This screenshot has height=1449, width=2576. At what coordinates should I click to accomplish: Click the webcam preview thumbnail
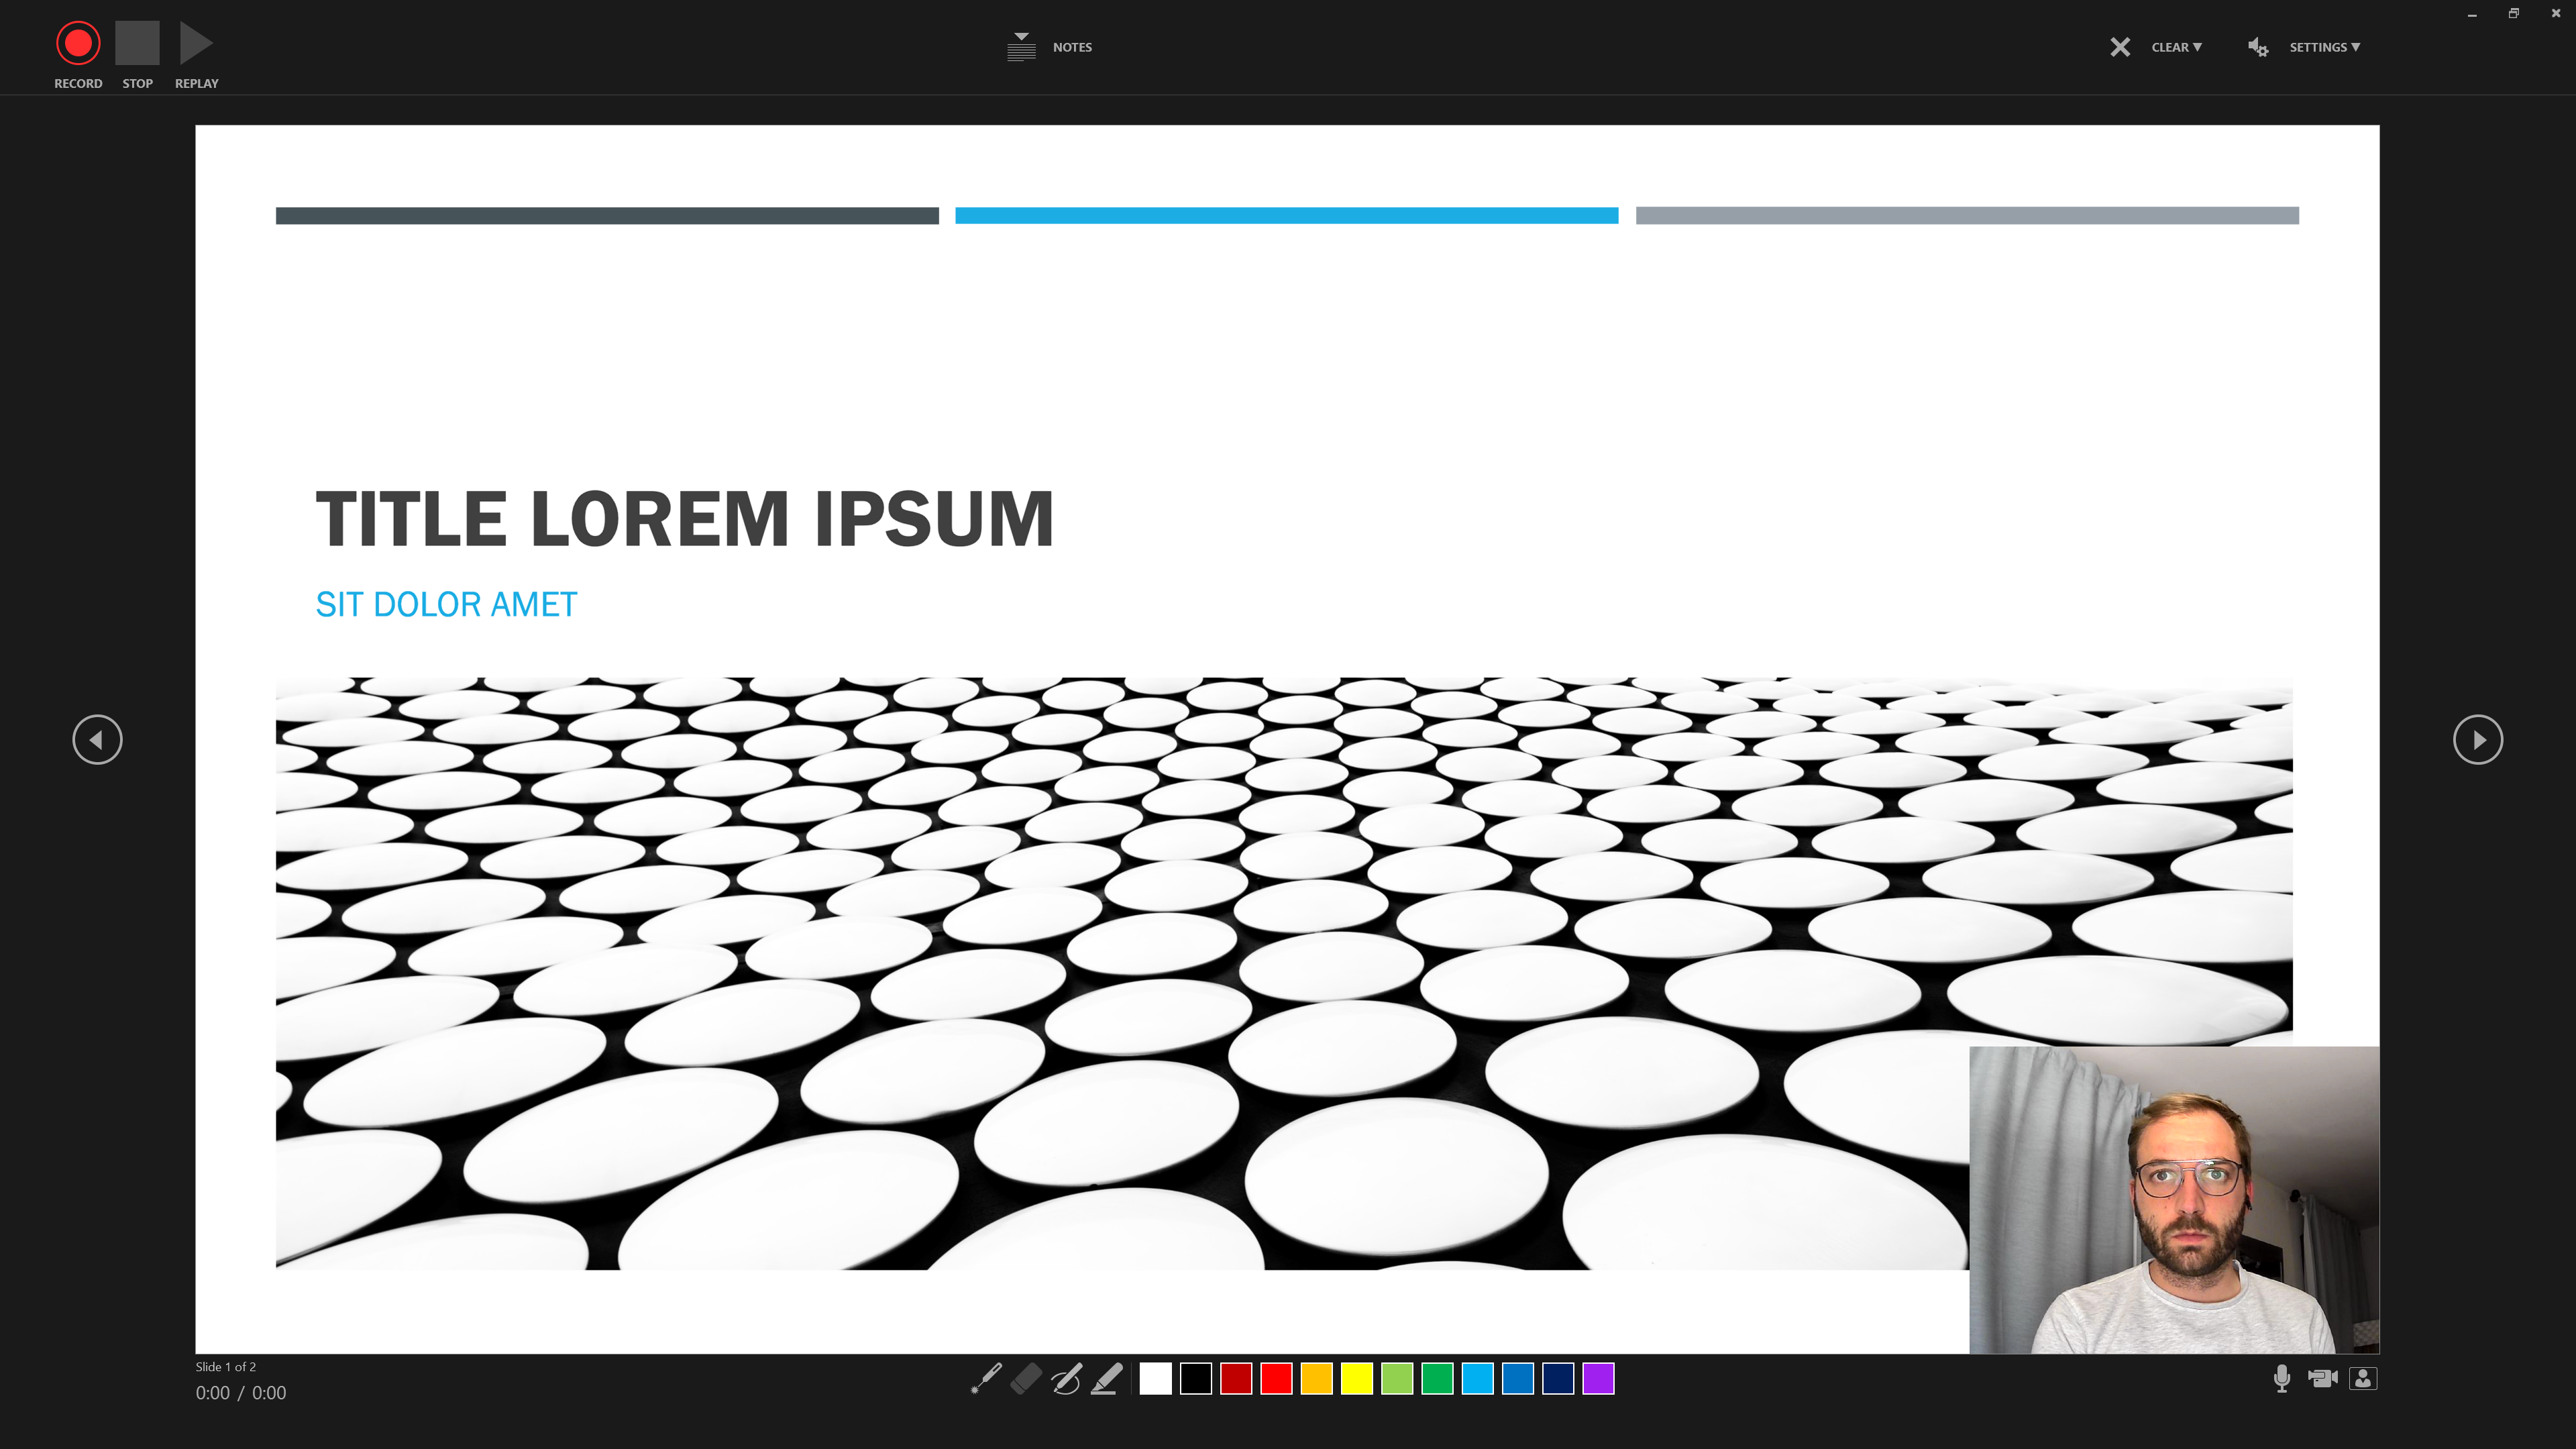2173,1200
